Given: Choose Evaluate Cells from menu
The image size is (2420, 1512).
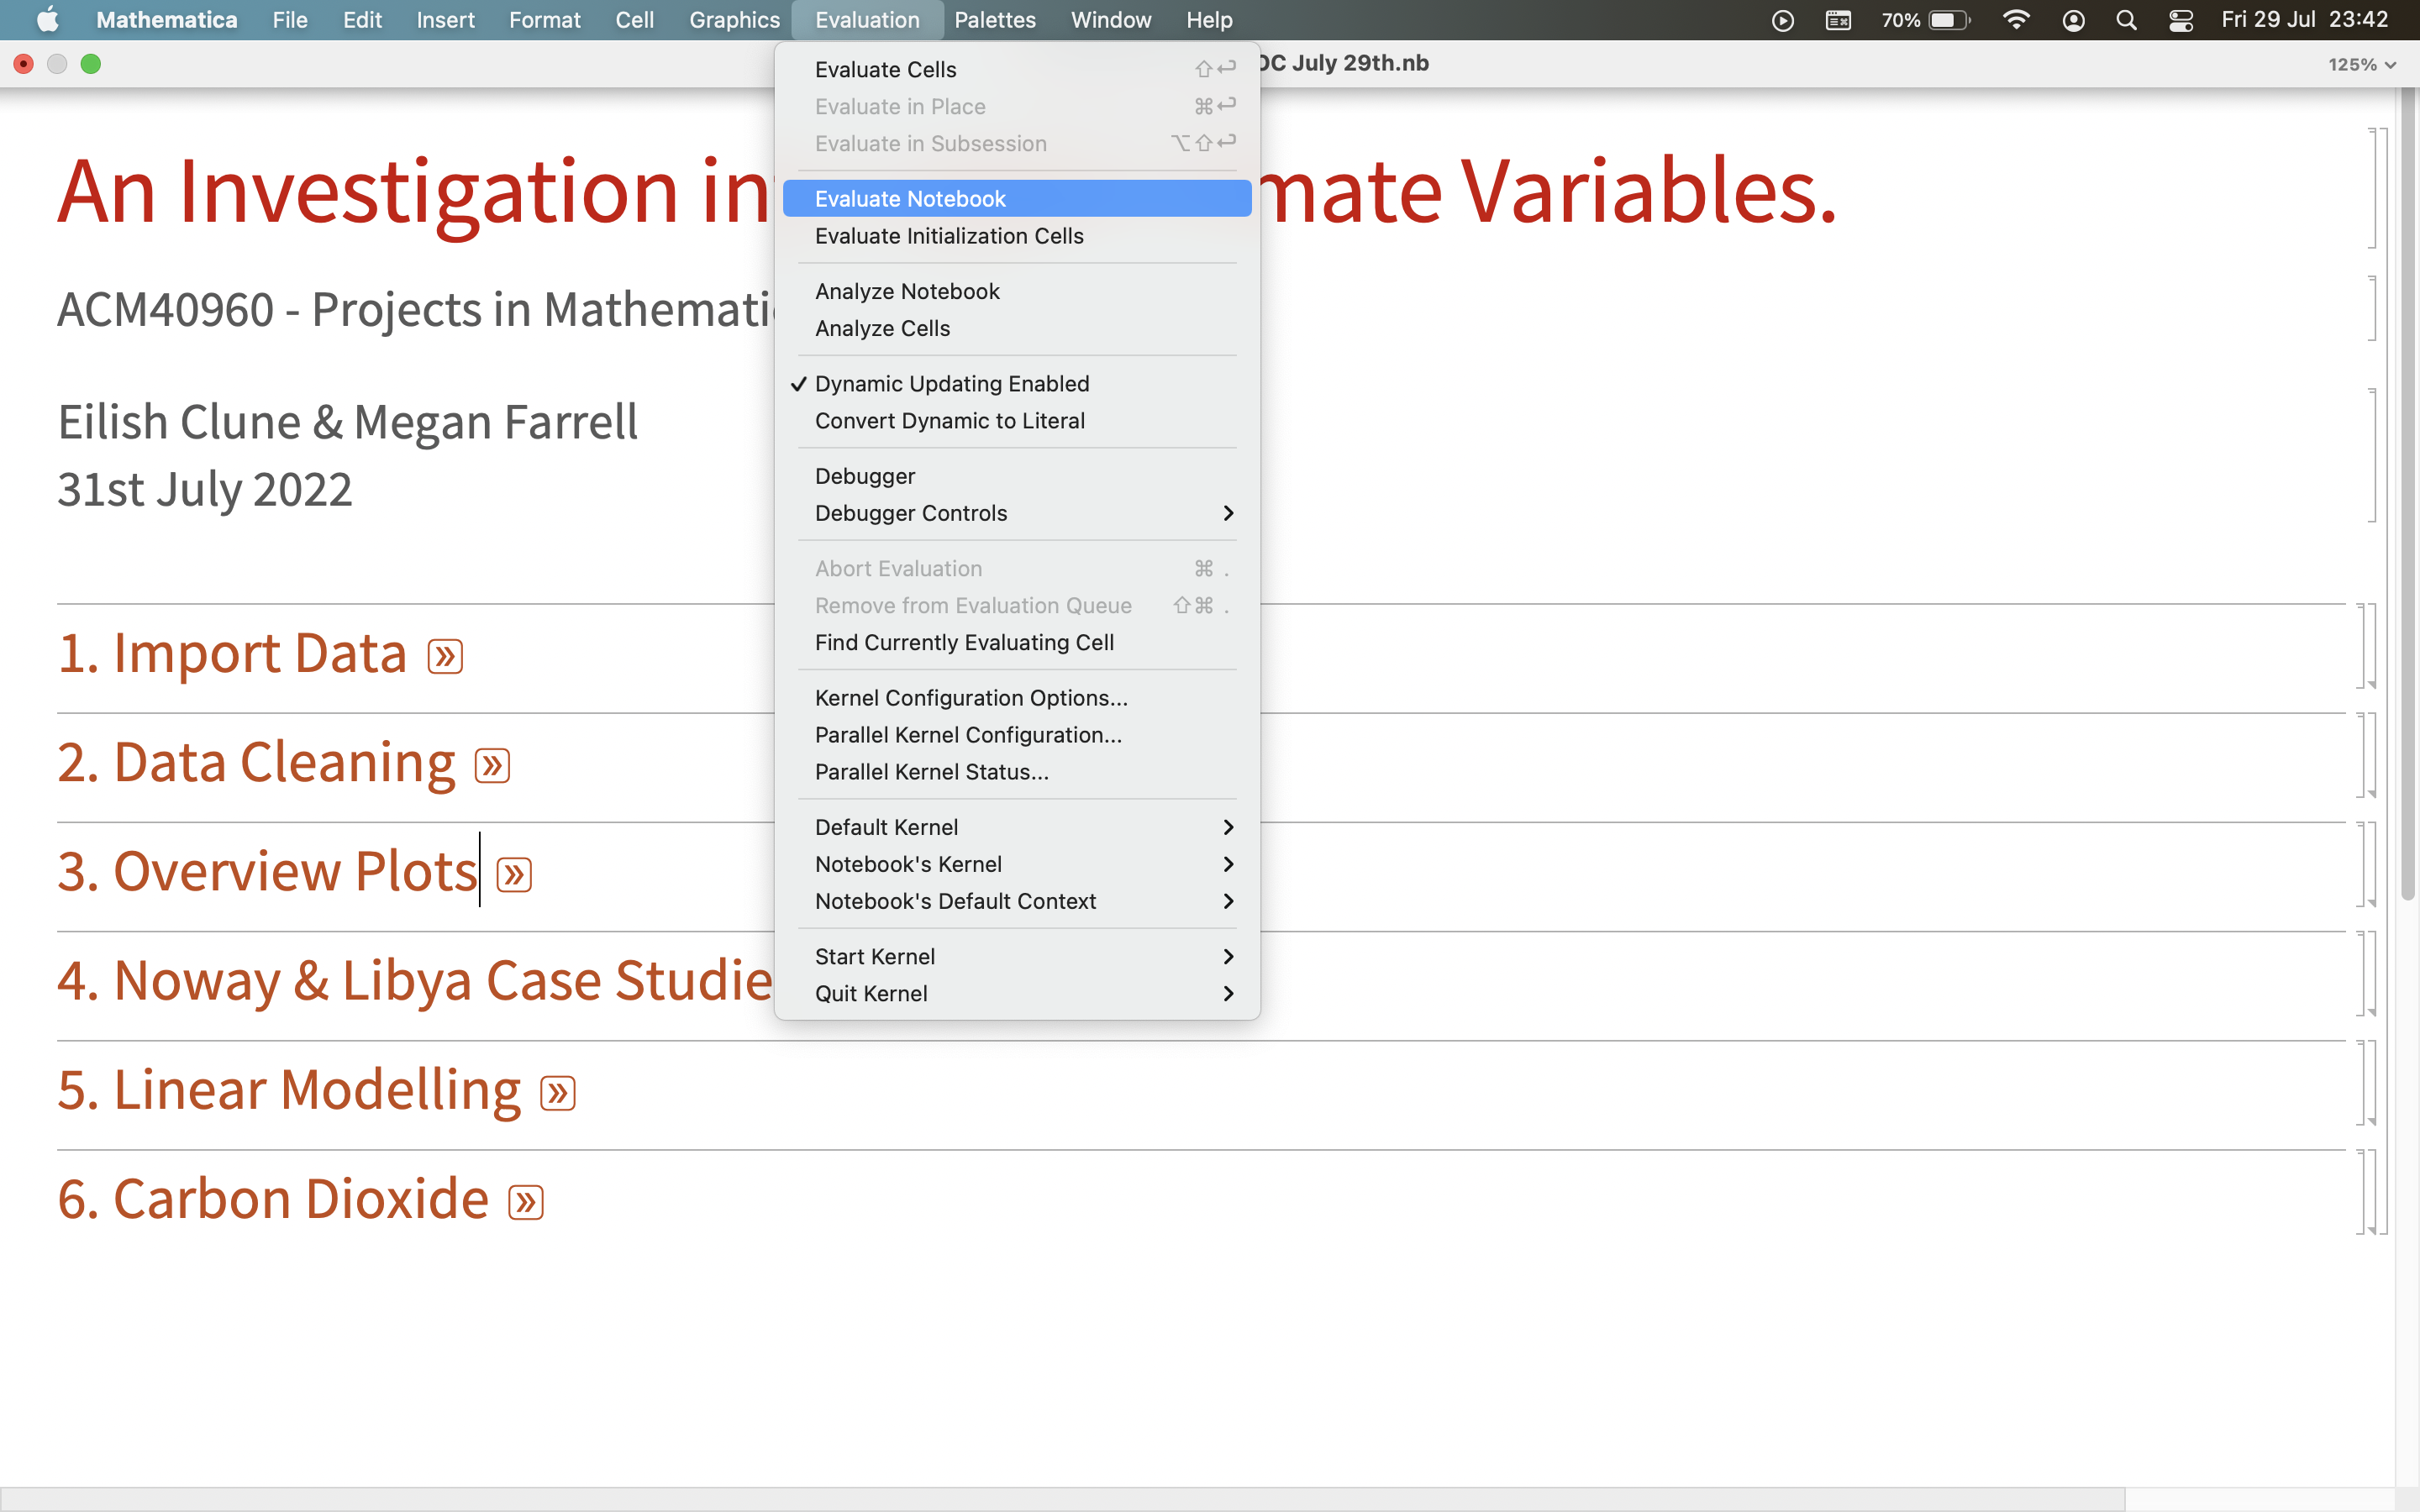Looking at the screenshot, I should click(1017, 70).
